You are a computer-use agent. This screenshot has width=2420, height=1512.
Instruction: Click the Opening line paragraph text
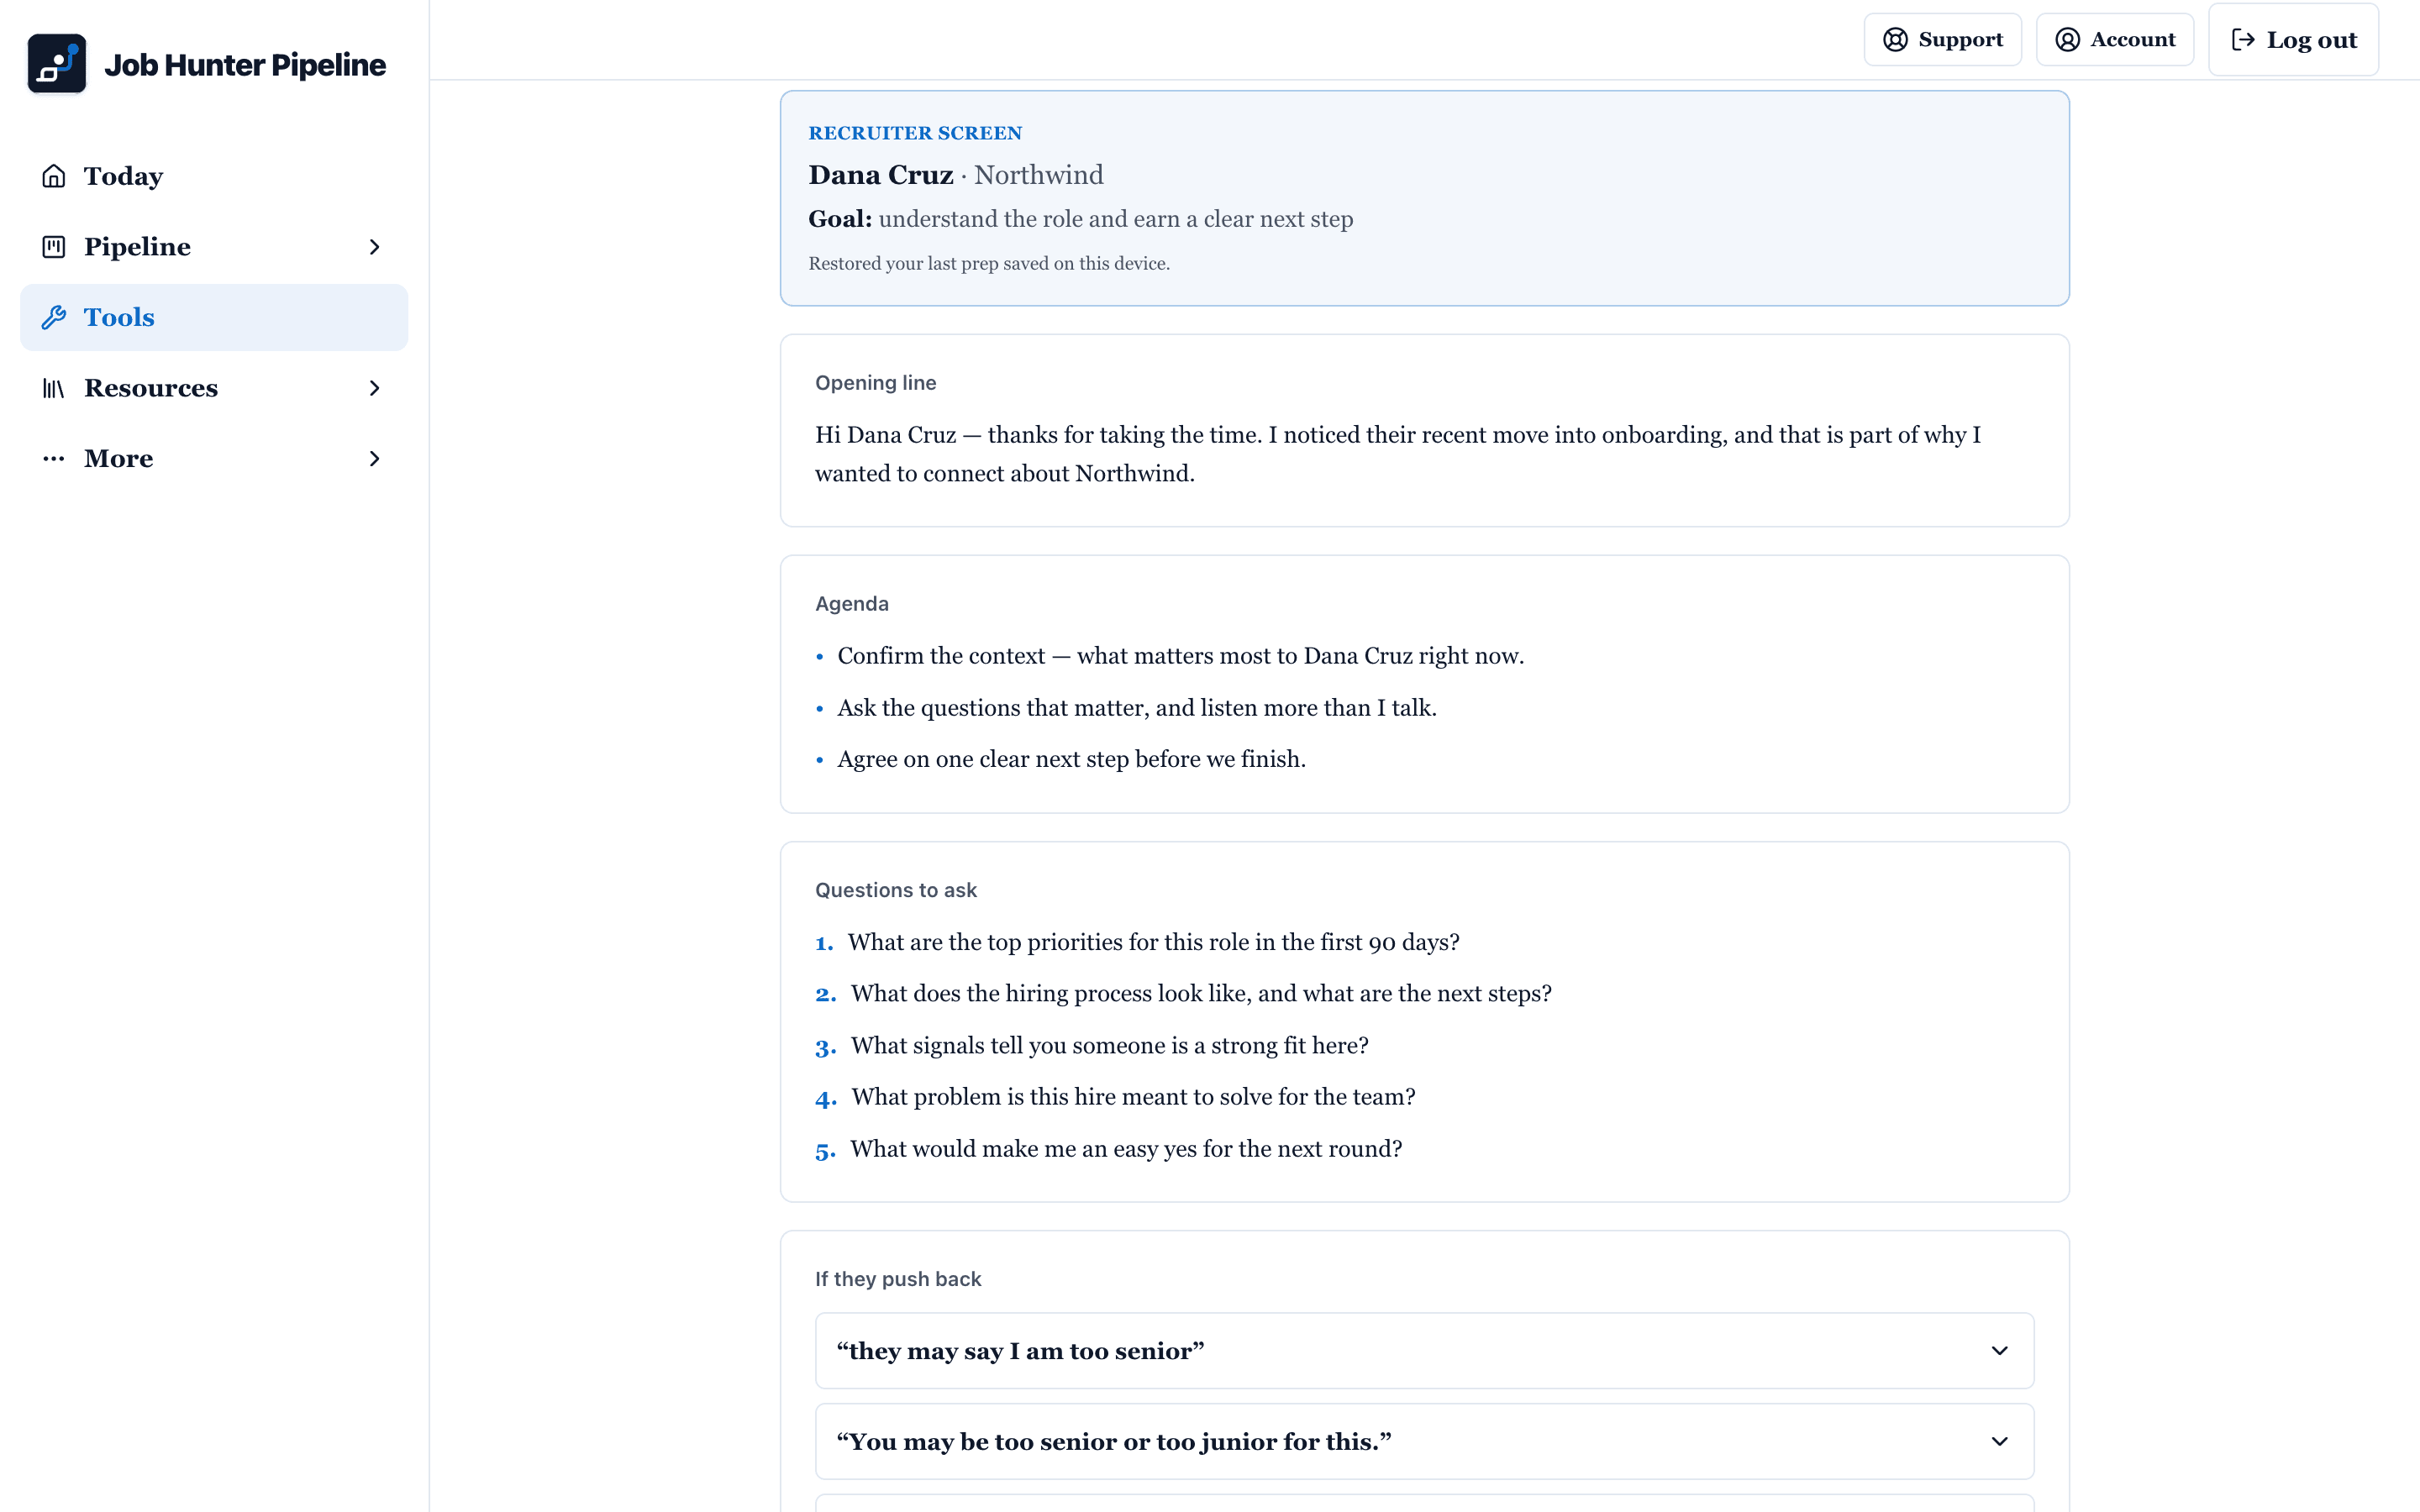[1398, 454]
